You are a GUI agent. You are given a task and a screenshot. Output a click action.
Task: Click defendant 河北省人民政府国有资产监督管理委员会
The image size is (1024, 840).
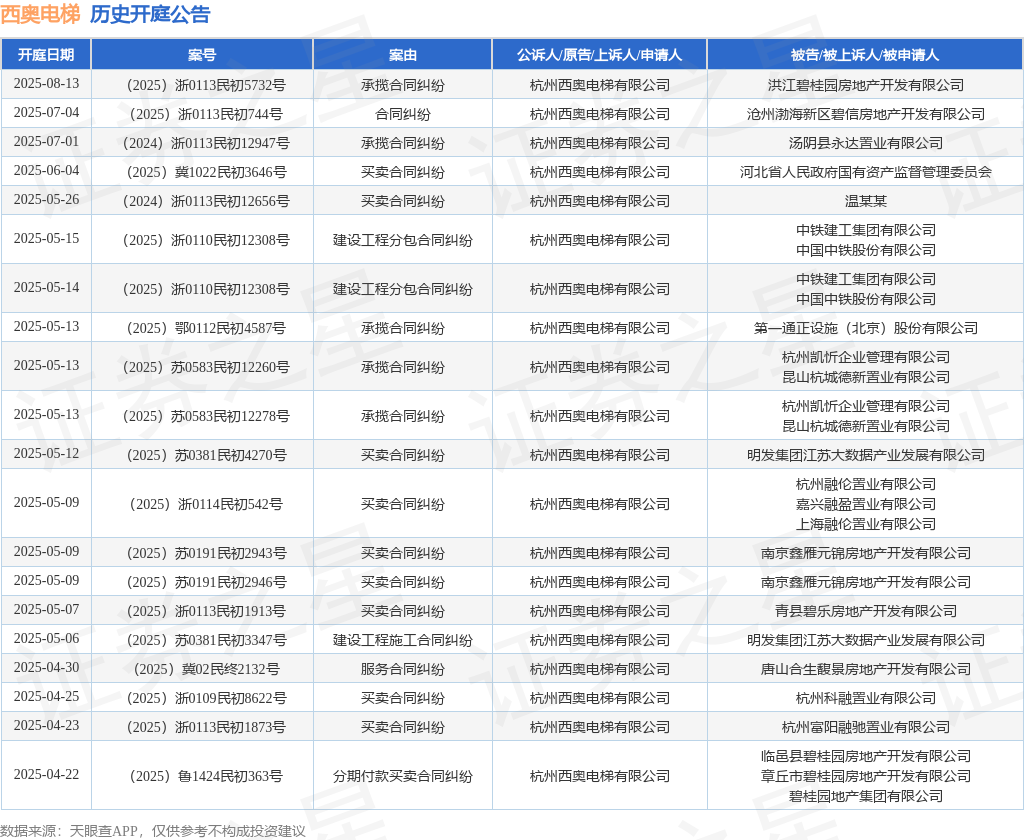click(866, 172)
